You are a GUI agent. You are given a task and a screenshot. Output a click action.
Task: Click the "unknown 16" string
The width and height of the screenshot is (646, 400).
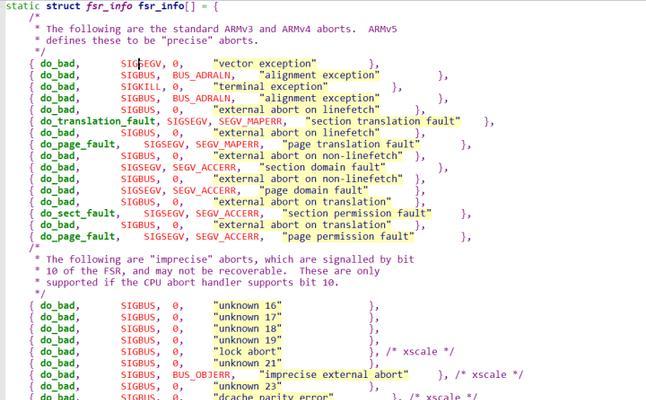(x=247, y=305)
